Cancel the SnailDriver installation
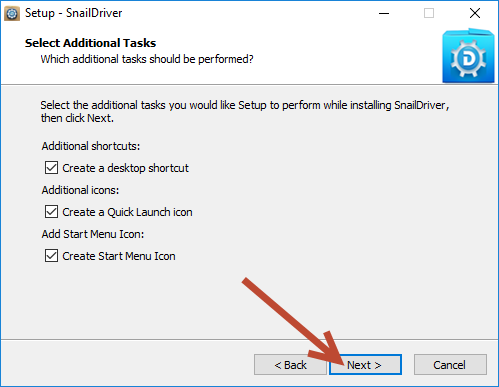The image size is (499, 387). pos(450,365)
